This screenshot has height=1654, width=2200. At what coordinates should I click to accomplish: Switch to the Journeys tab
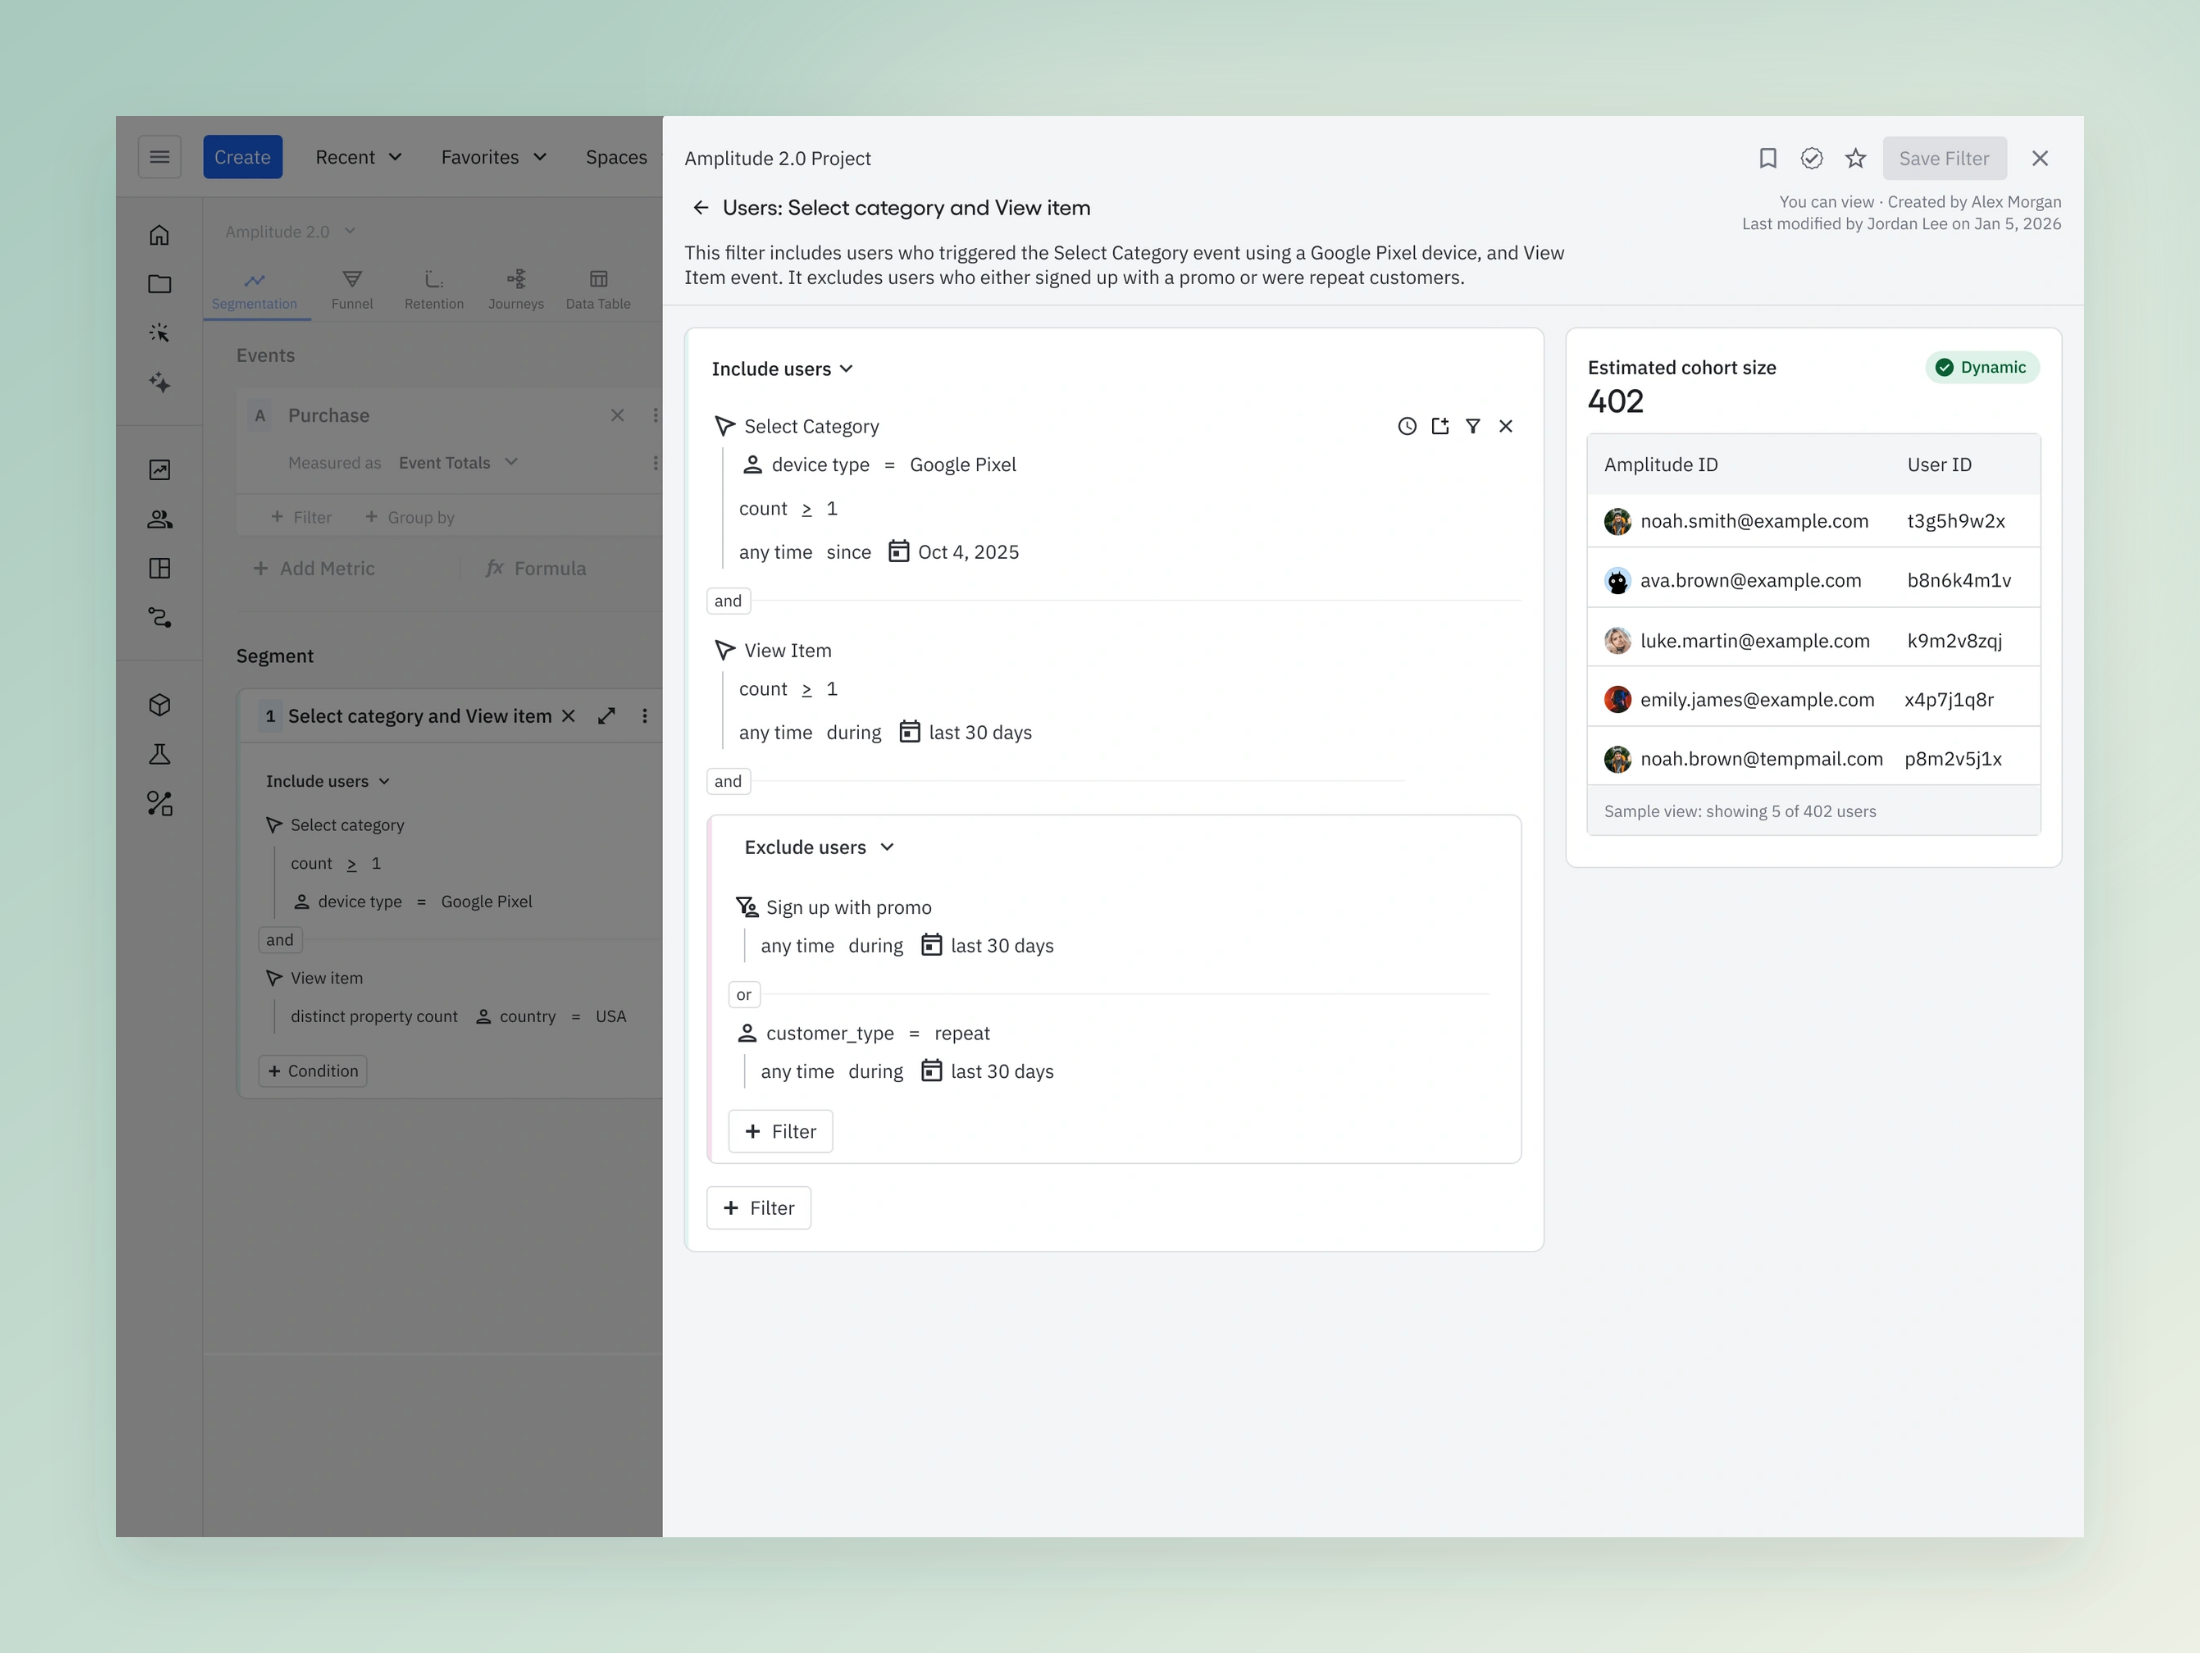[x=516, y=290]
